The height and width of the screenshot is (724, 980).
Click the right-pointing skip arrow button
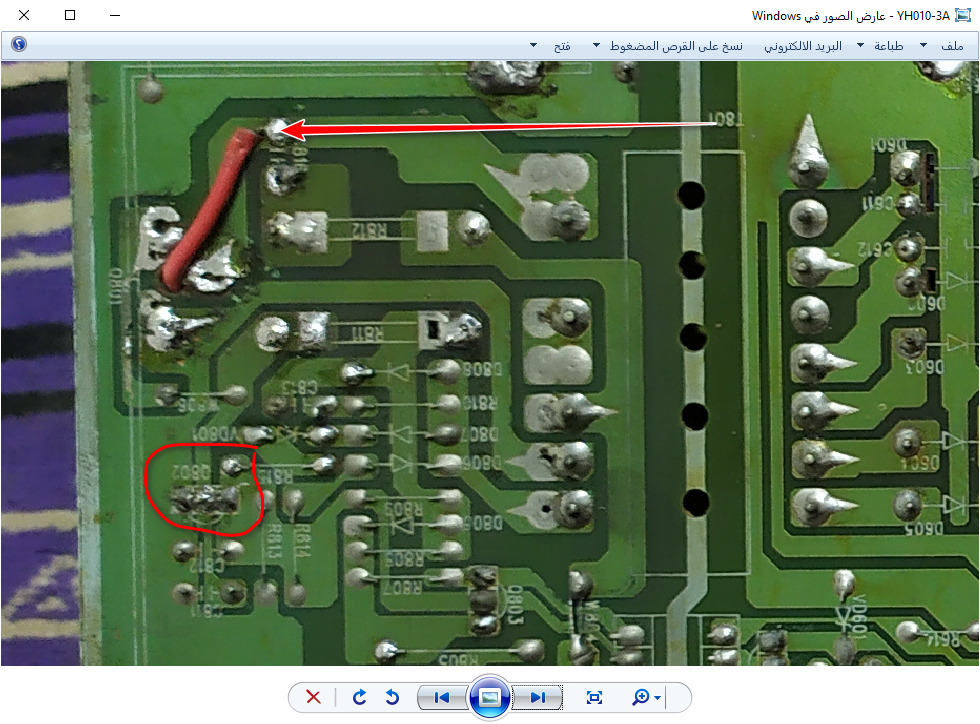click(537, 697)
